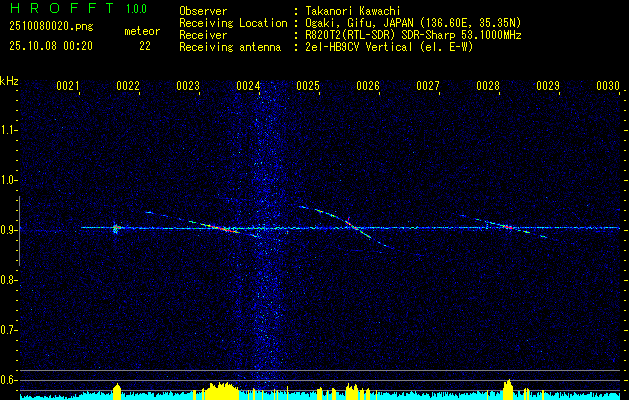Click the timestamp 25.10.08 00:20

51,46
